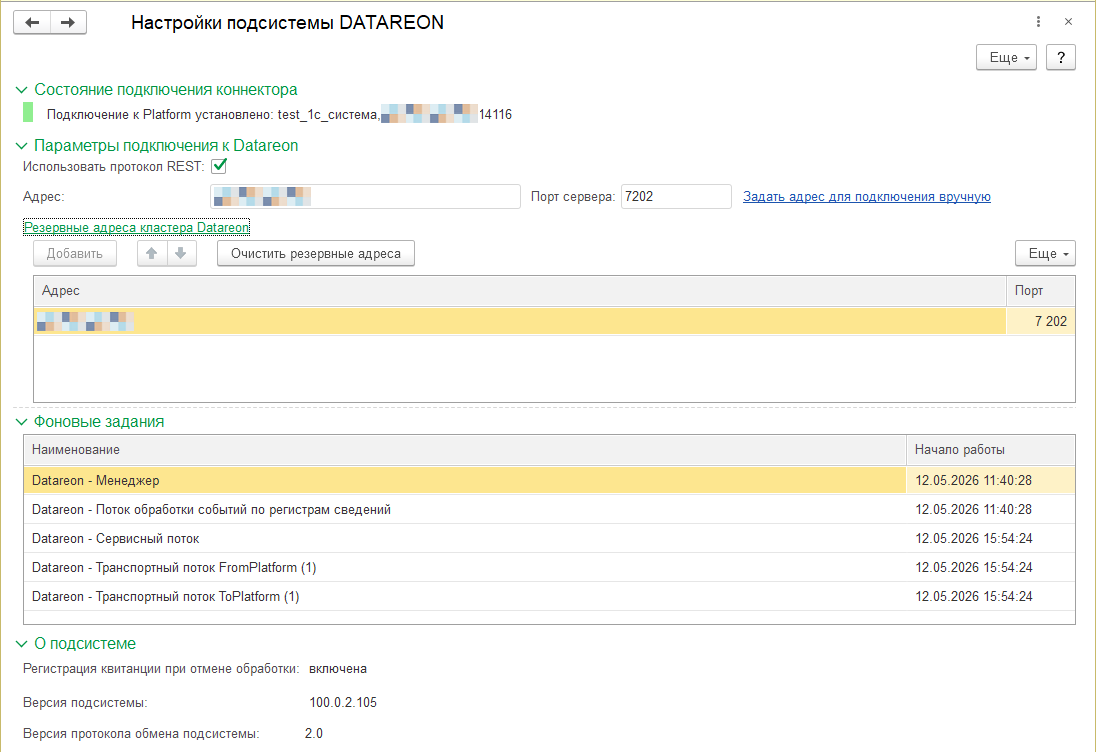
Task: Collapse the 'О подсистеме' section
Action: coord(22,643)
